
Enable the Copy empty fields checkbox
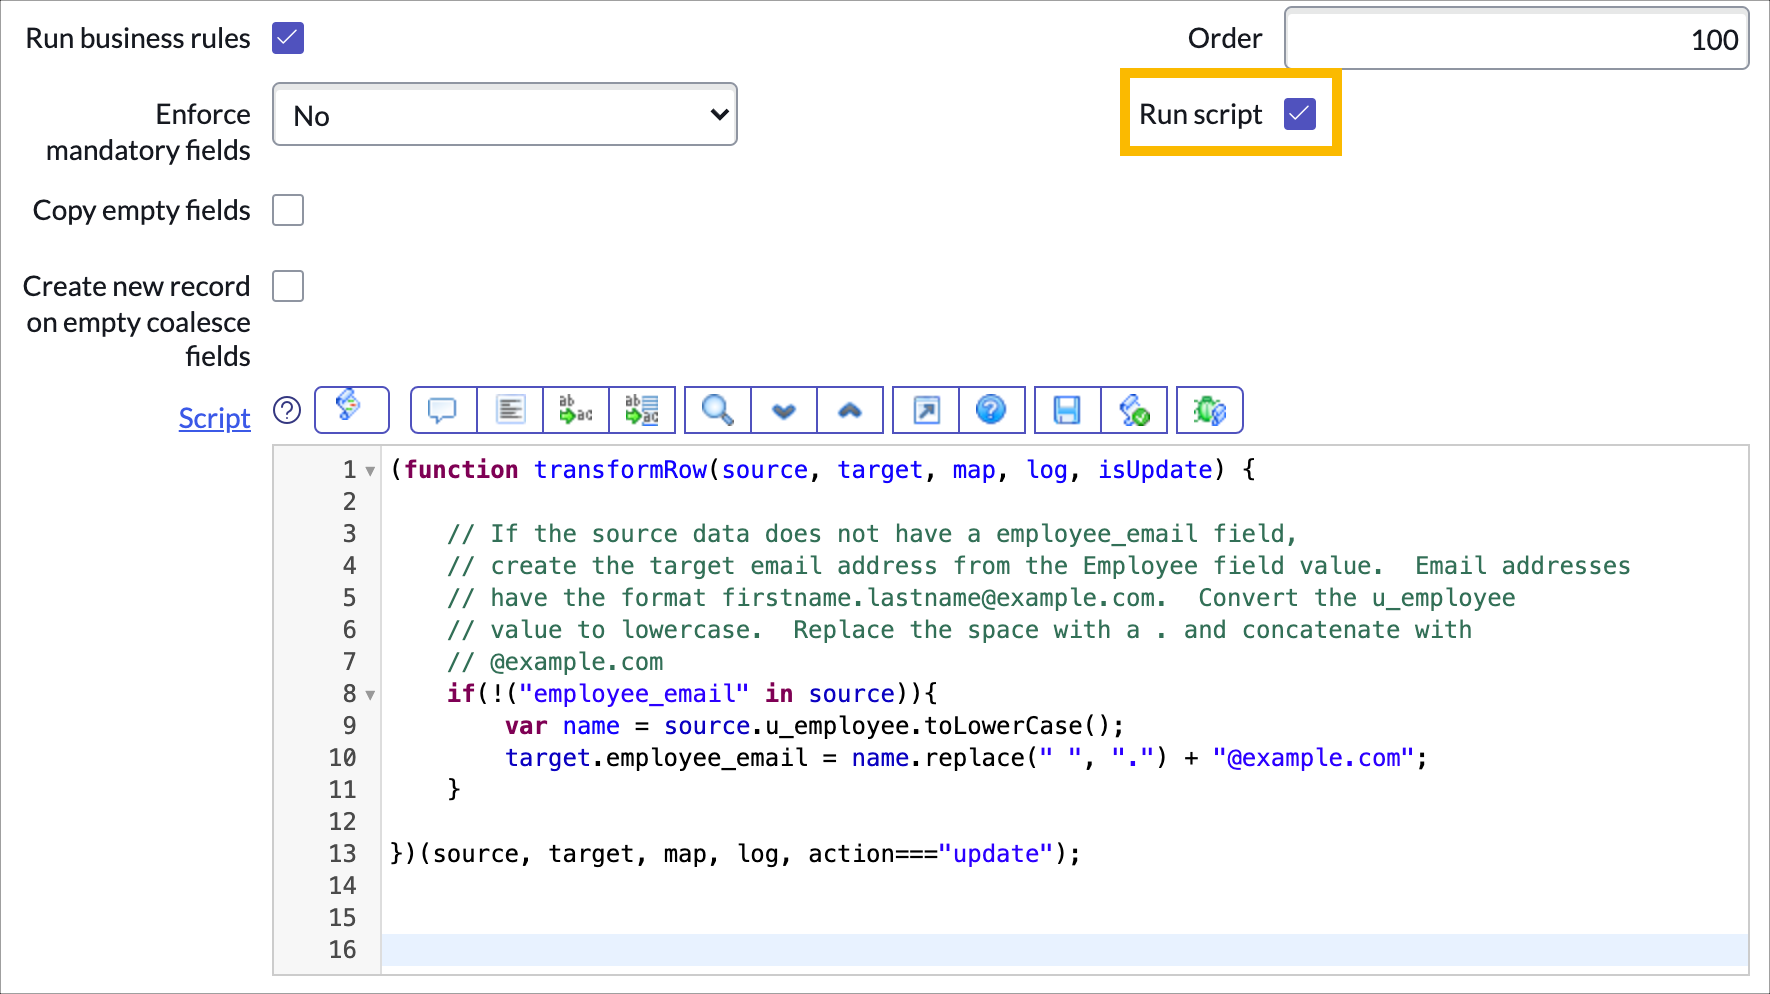click(x=288, y=210)
